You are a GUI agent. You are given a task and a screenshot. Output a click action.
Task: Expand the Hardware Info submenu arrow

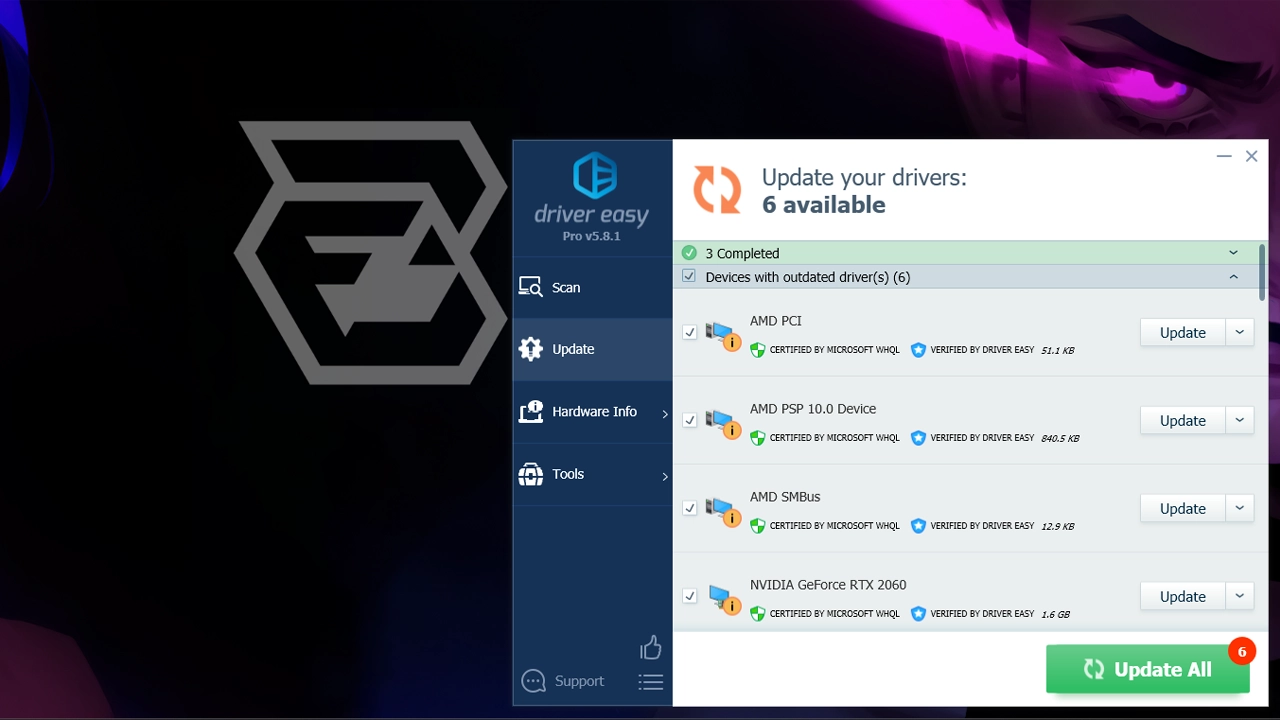(665, 414)
